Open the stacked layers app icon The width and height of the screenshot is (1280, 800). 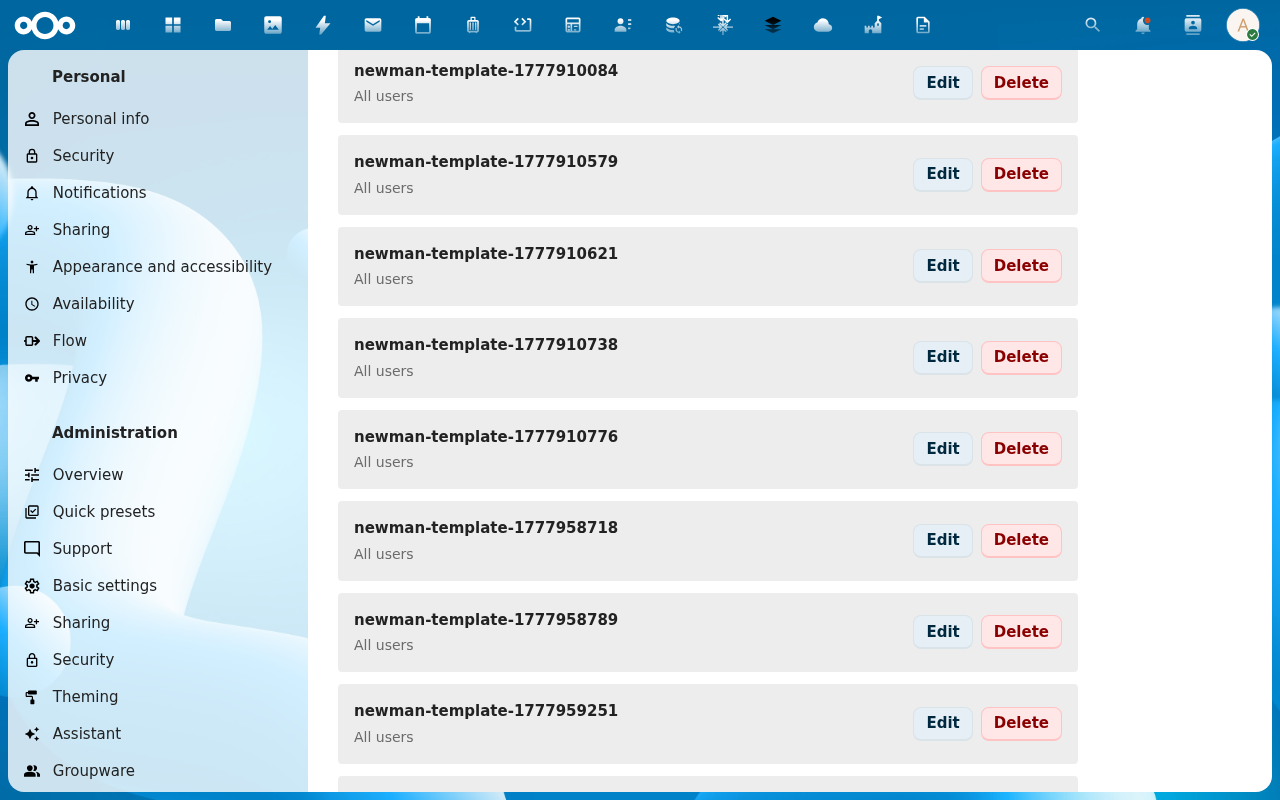773,25
